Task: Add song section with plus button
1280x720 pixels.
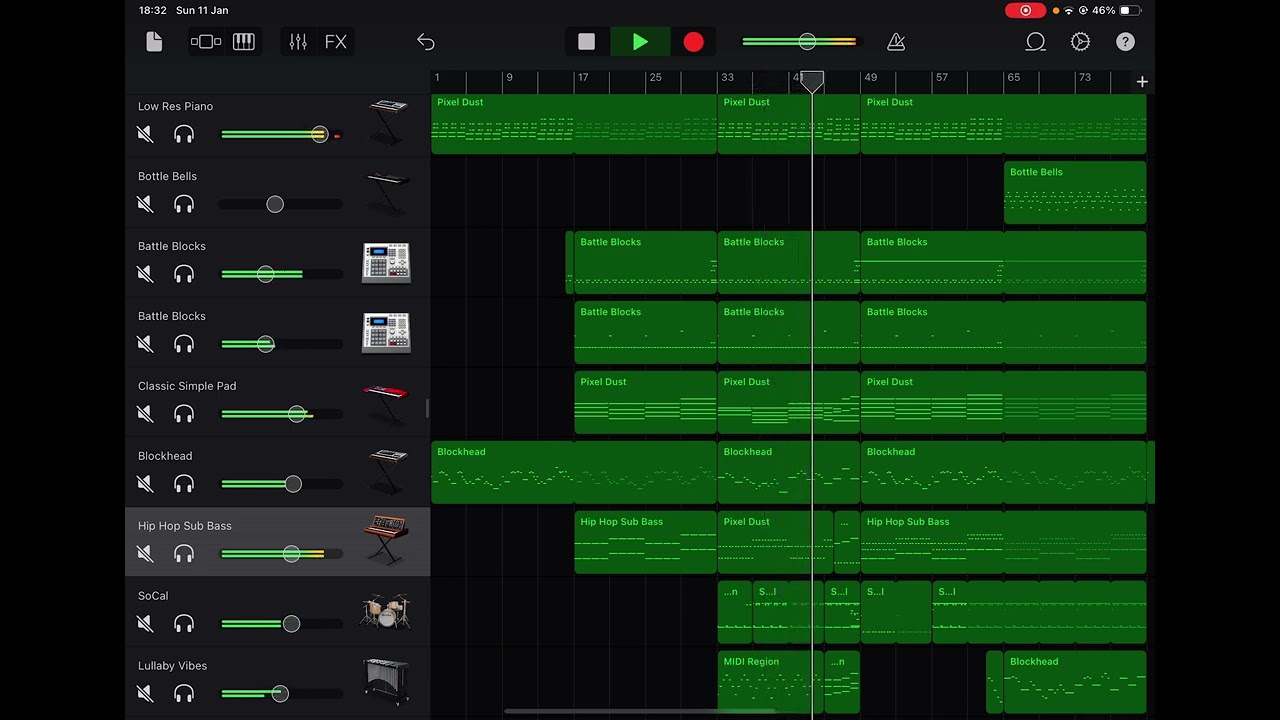Action: 1142,82
